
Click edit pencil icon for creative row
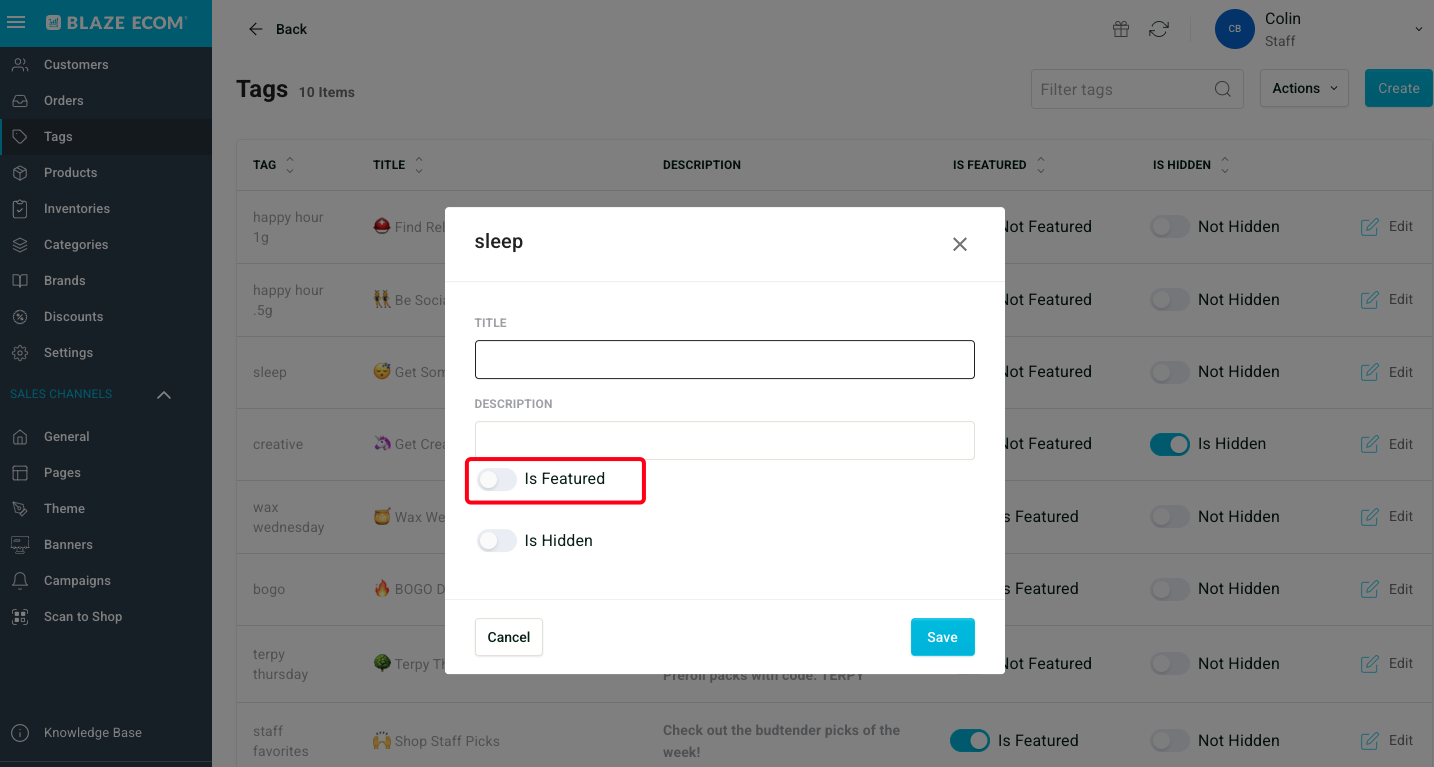click(x=1370, y=444)
